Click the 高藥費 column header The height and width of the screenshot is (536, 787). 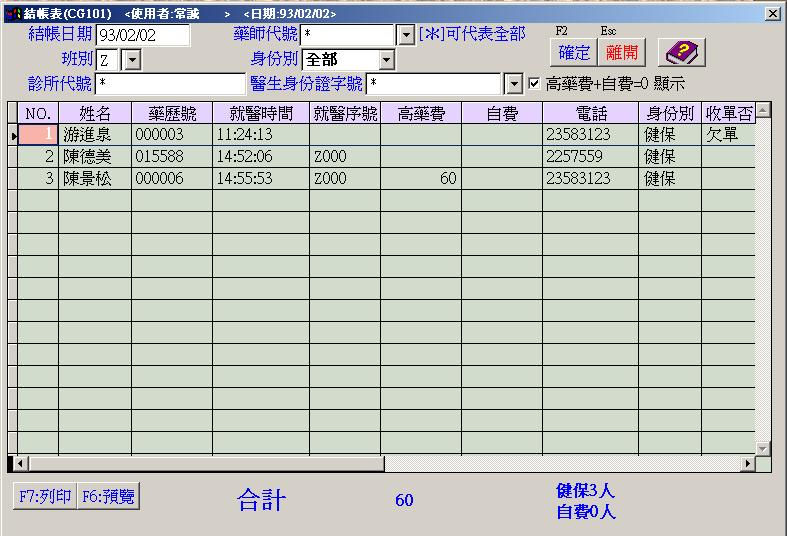[x=420, y=113]
